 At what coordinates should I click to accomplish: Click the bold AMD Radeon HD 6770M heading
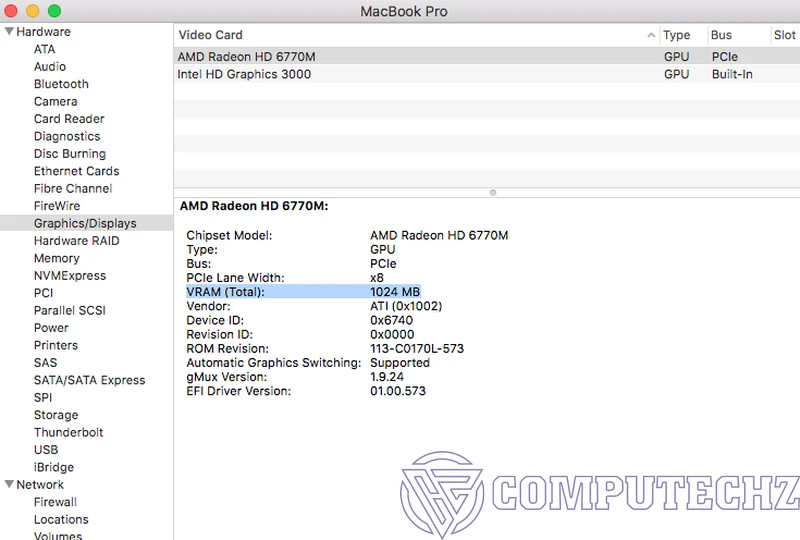coord(254,206)
